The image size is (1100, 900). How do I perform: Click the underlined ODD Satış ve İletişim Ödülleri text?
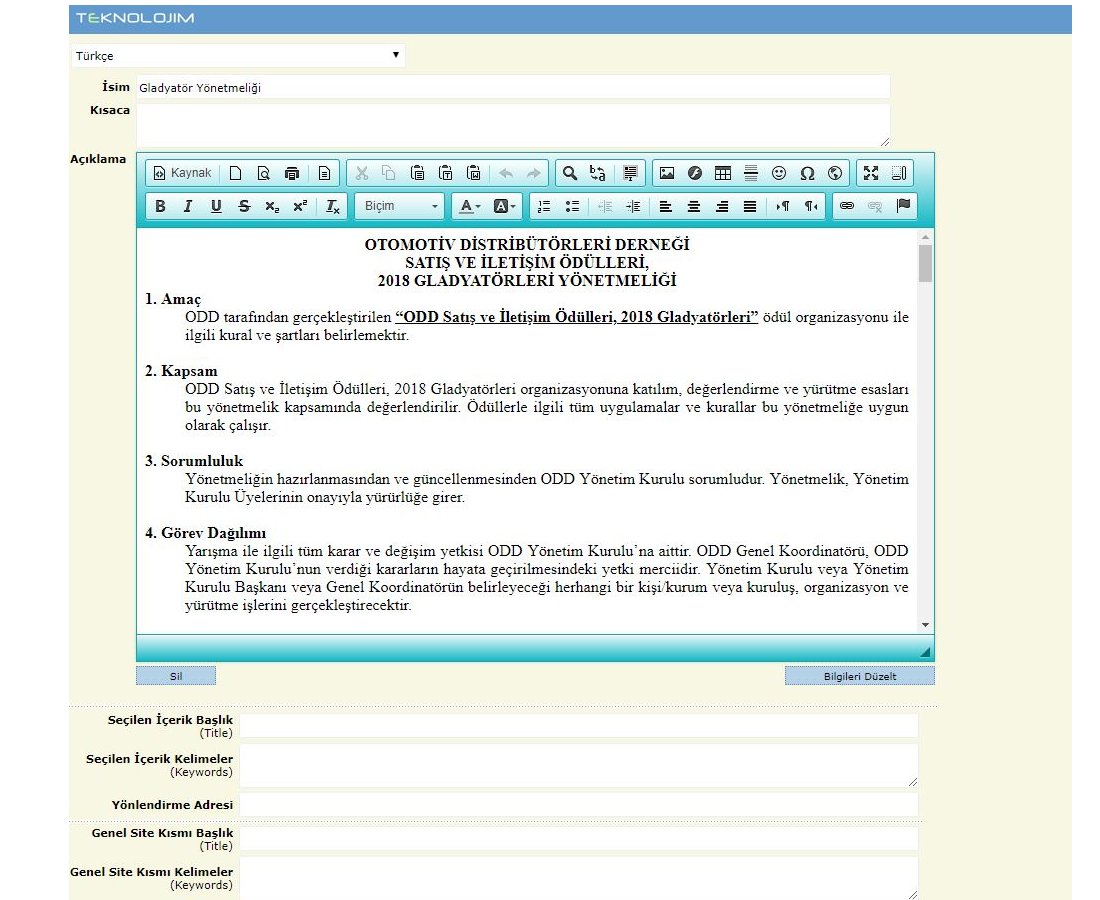(x=577, y=317)
